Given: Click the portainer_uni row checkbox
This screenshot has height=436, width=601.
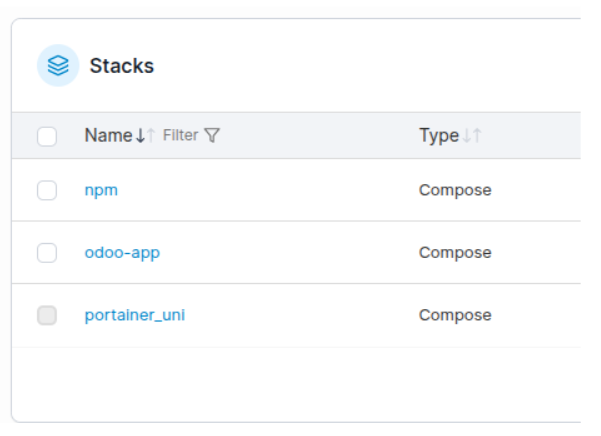Looking at the screenshot, I should (x=47, y=315).
